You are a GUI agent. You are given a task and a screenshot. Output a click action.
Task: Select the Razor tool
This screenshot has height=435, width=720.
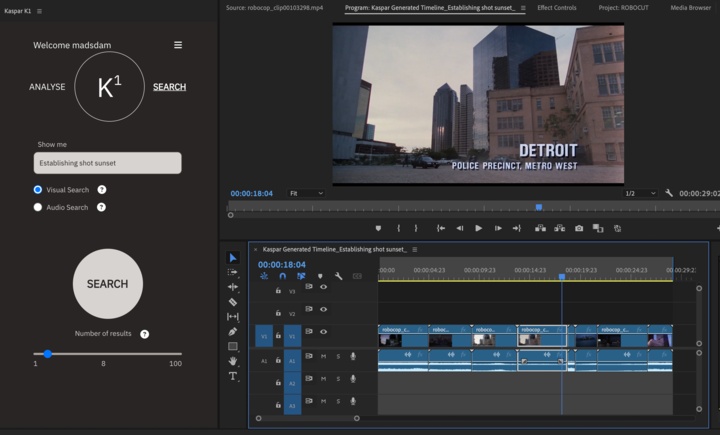(x=233, y=302)
